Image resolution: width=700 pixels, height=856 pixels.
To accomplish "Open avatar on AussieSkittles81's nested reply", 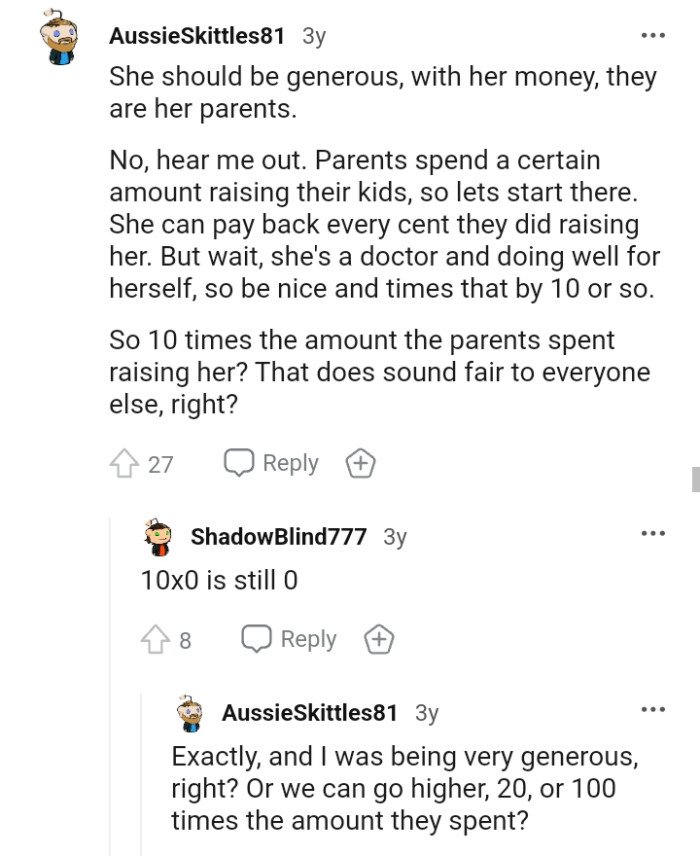I will [192, 713].
